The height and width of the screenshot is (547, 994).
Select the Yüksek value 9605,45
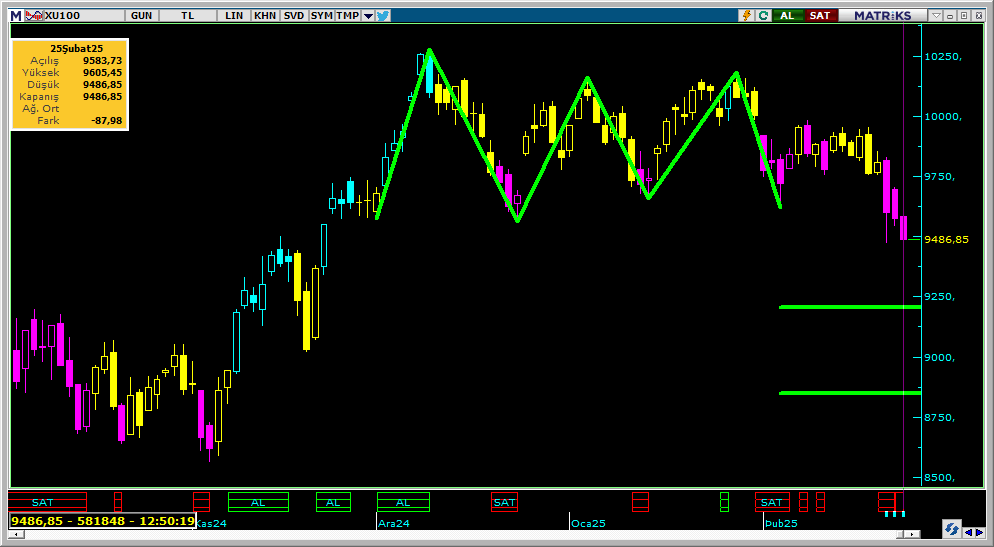coord(102,73)
